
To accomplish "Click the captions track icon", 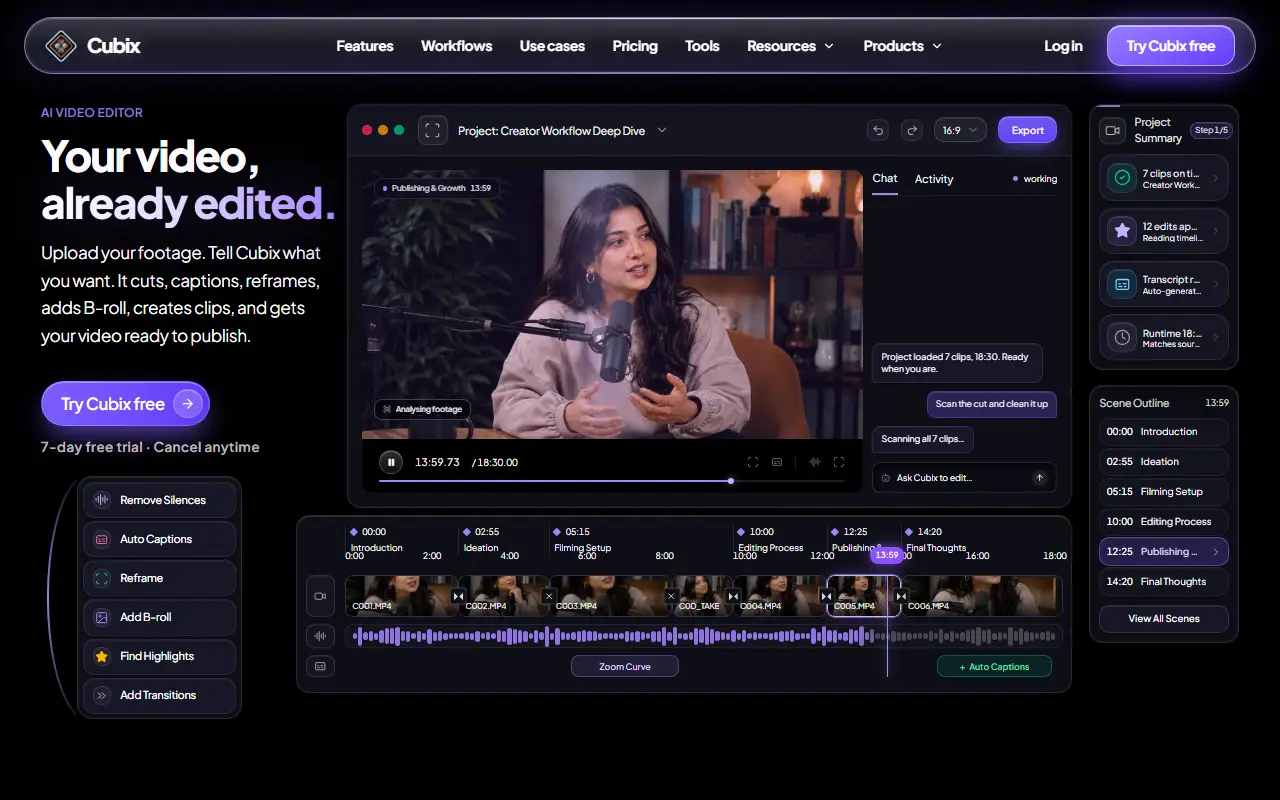I will coord(320,666).
